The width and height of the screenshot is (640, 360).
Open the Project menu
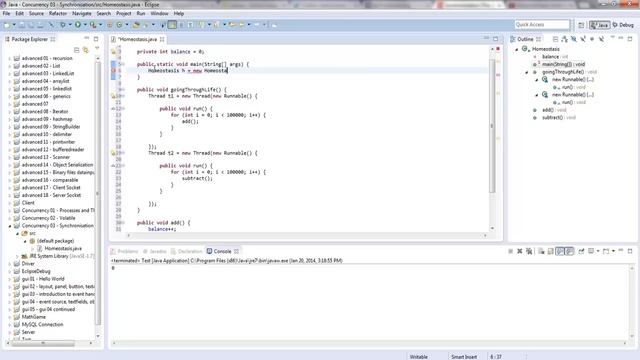coord(123,13)
